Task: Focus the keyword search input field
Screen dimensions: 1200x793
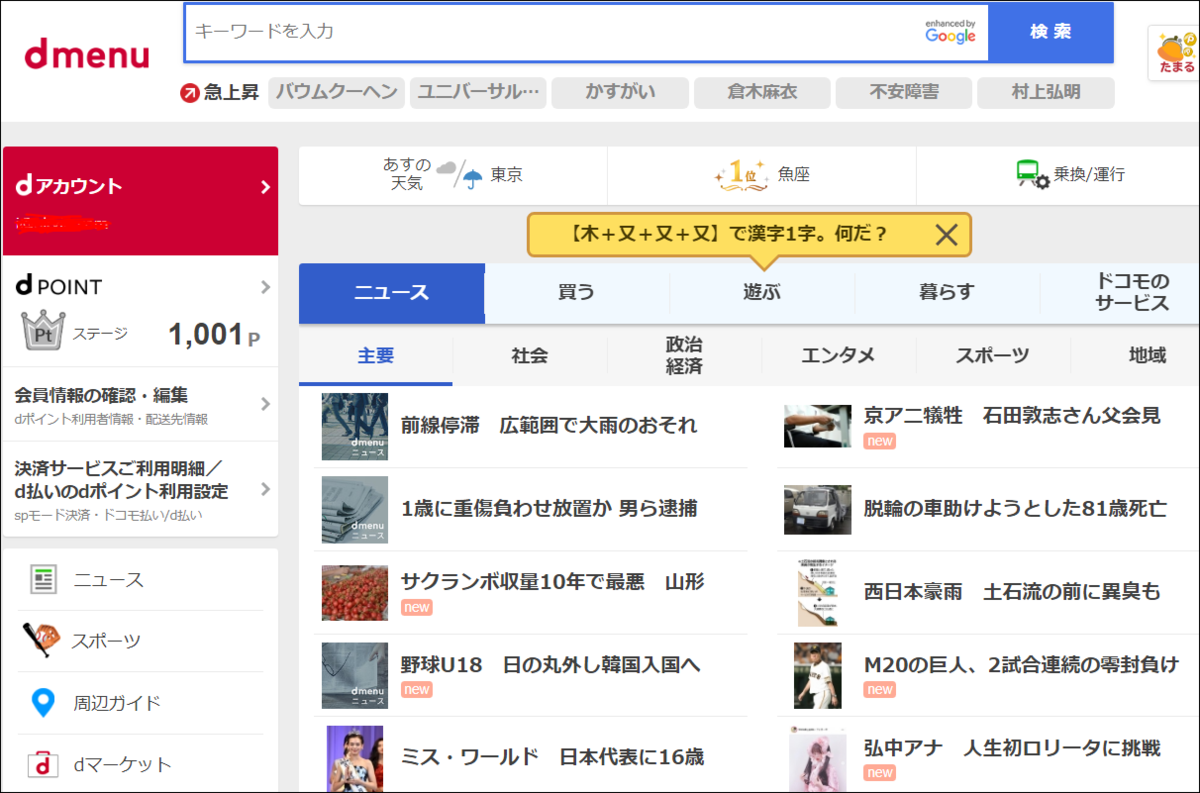Action: [586, 32]
